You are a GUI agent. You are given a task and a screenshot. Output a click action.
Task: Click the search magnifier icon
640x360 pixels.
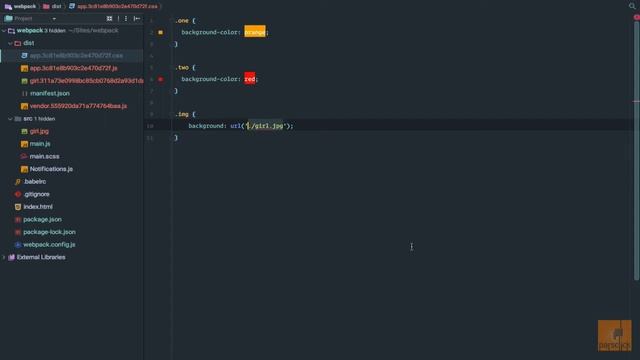point(632,6)
